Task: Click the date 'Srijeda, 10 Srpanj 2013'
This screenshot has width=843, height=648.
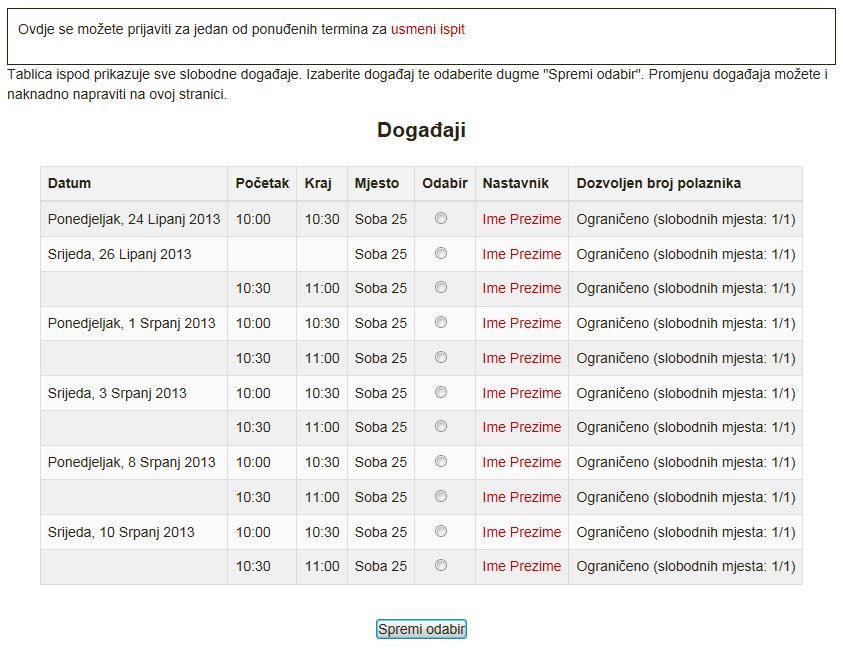Action: click(x=121, y=532)
